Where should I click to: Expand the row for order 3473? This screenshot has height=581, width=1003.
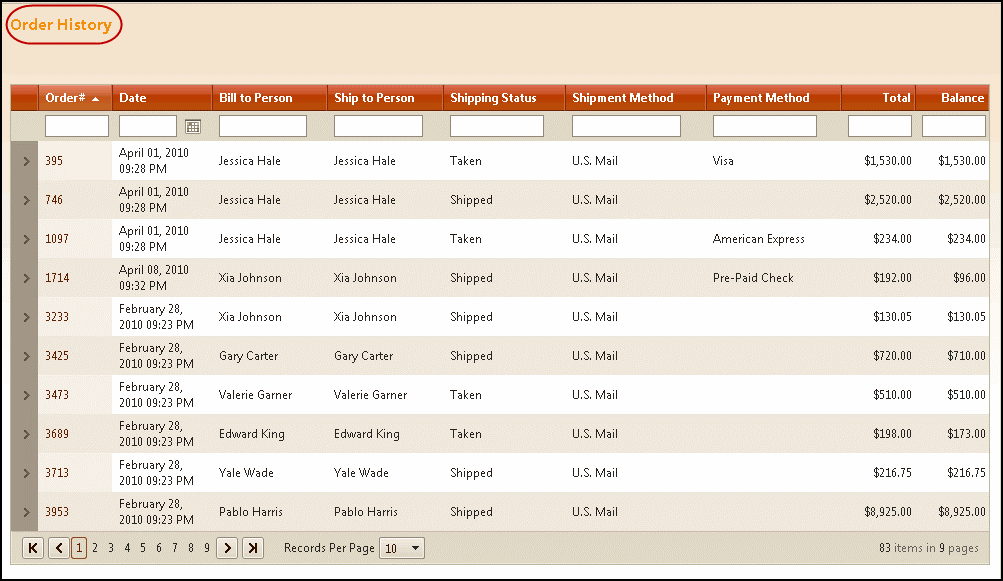point(26,395)
